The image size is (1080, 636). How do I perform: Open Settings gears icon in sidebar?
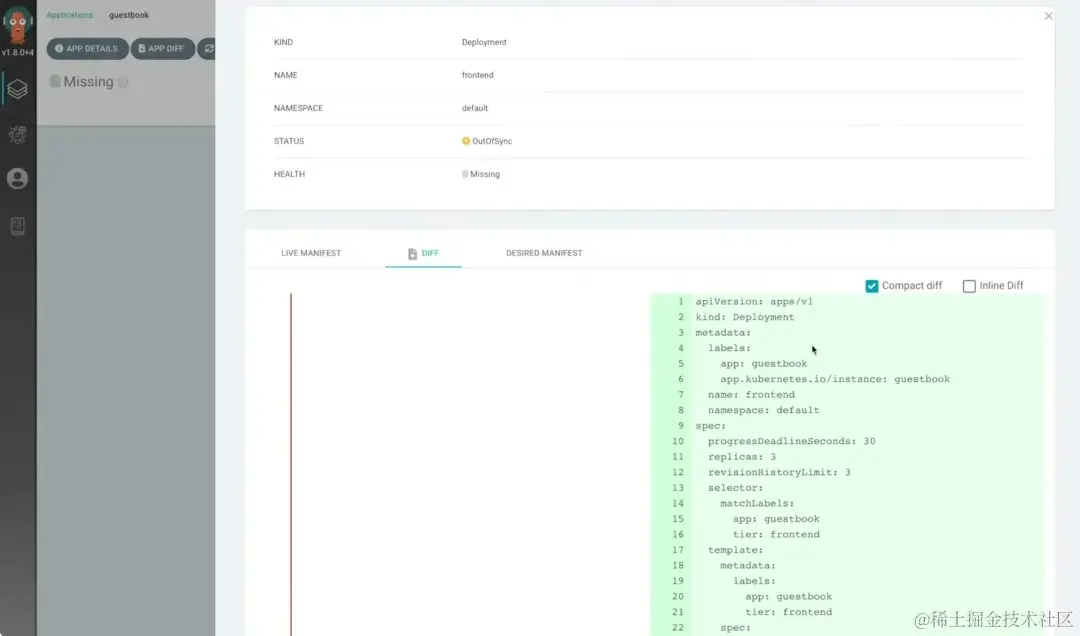(x=17, y=134)
